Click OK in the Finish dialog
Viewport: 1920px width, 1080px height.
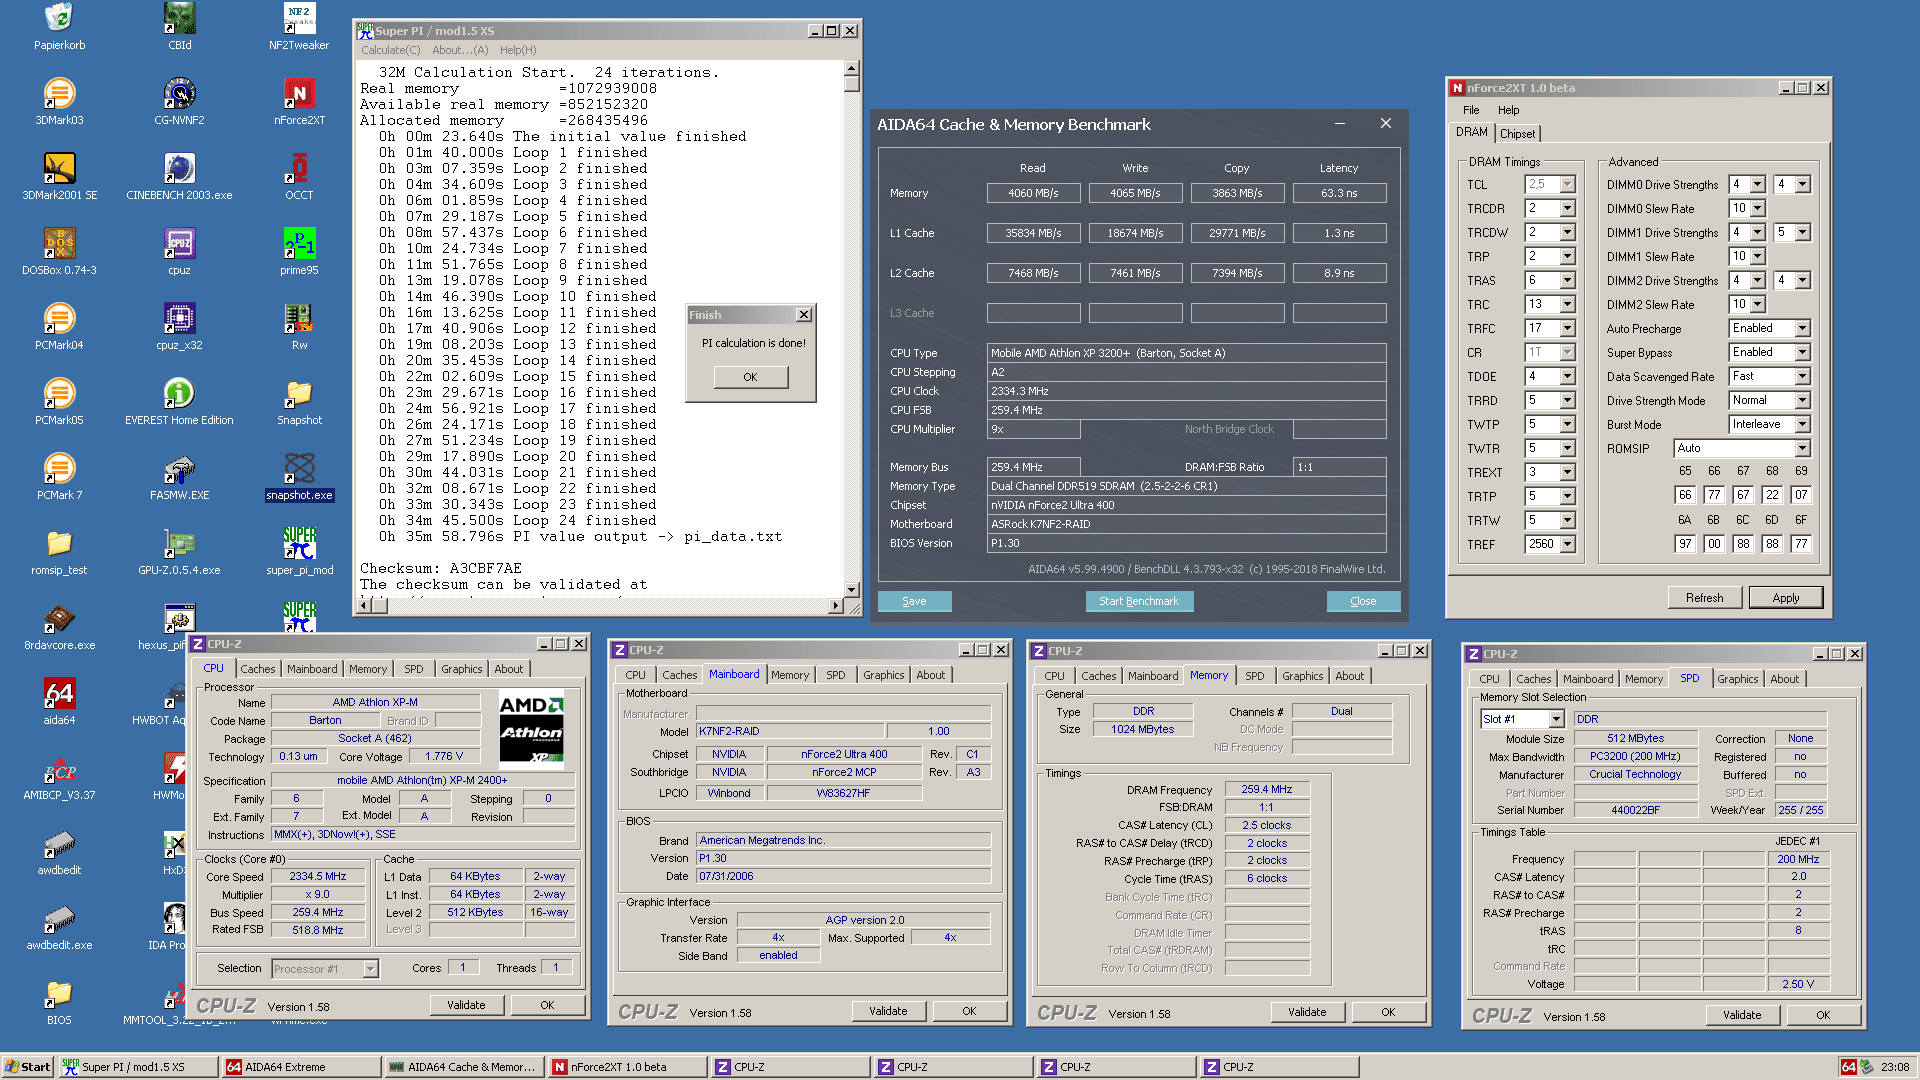tap(750, 377)
